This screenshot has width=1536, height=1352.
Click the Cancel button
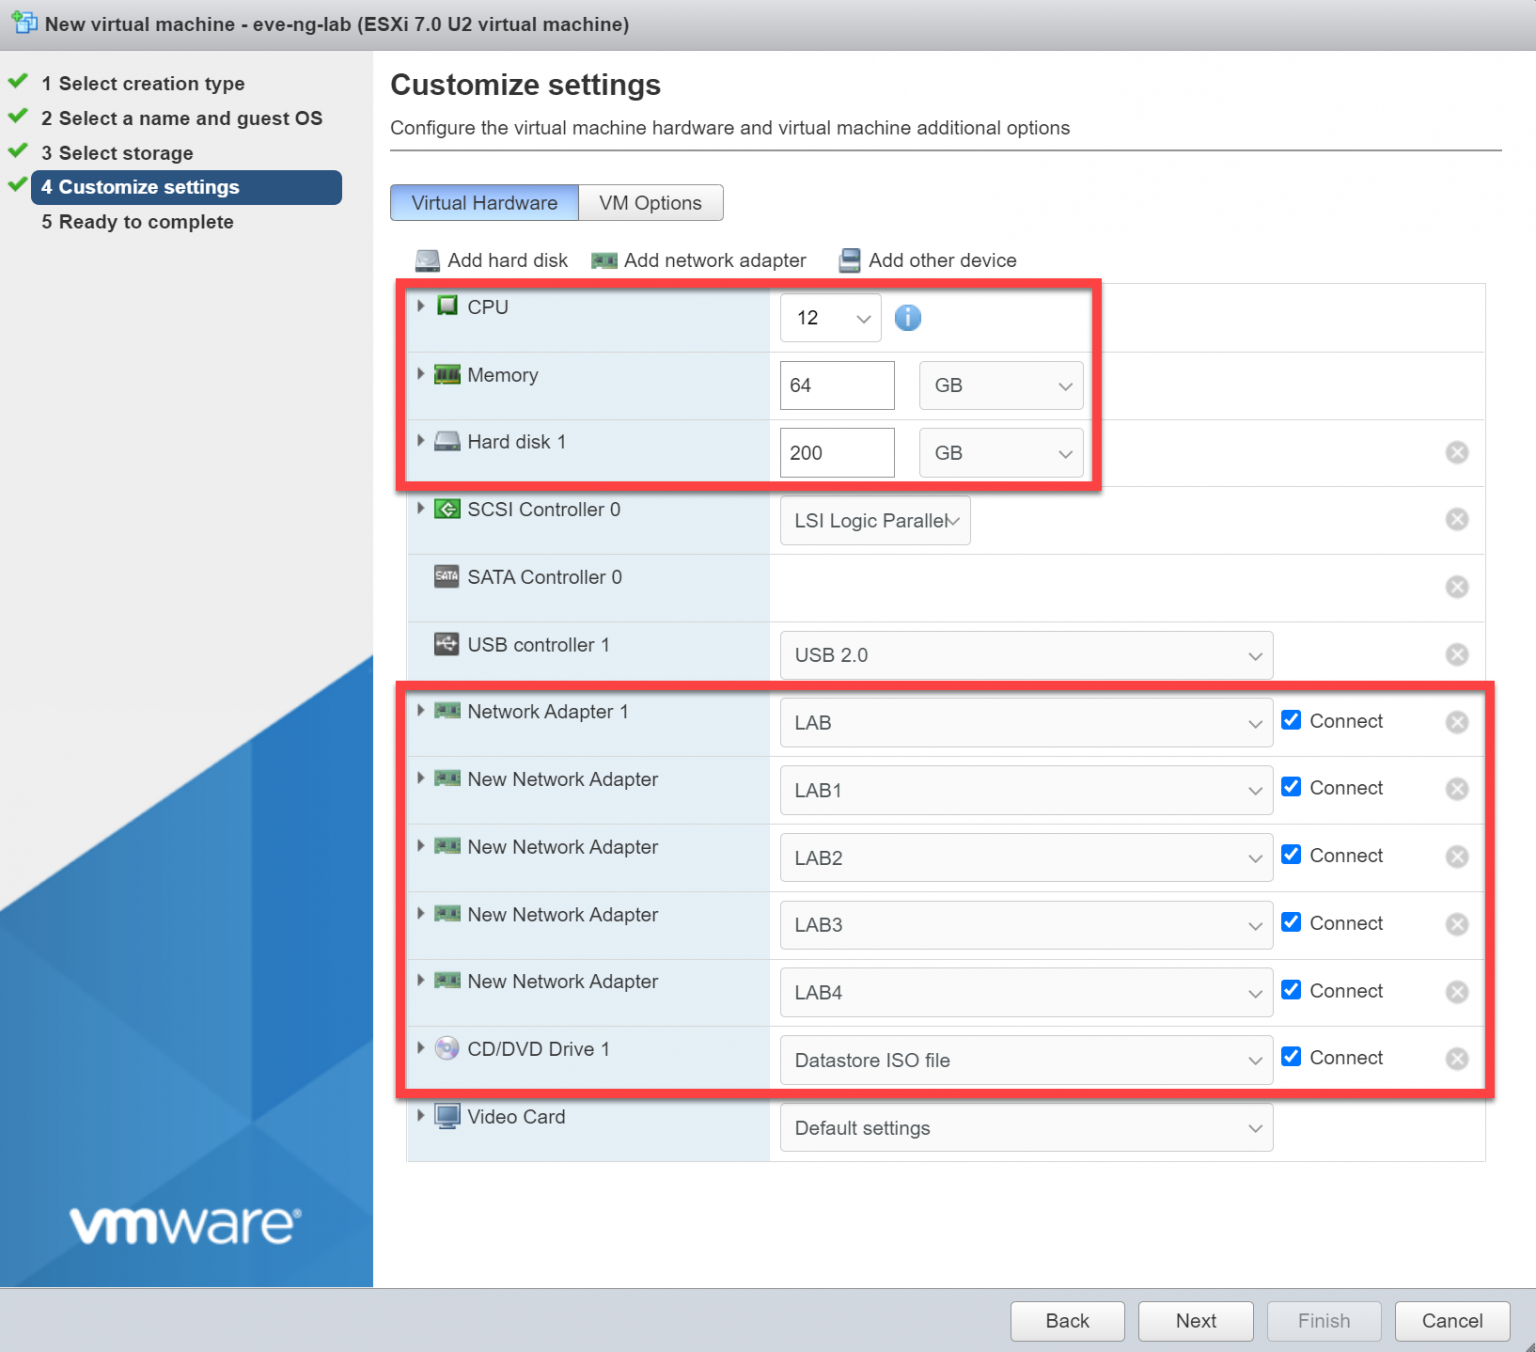click(x=1452, y=1321)
